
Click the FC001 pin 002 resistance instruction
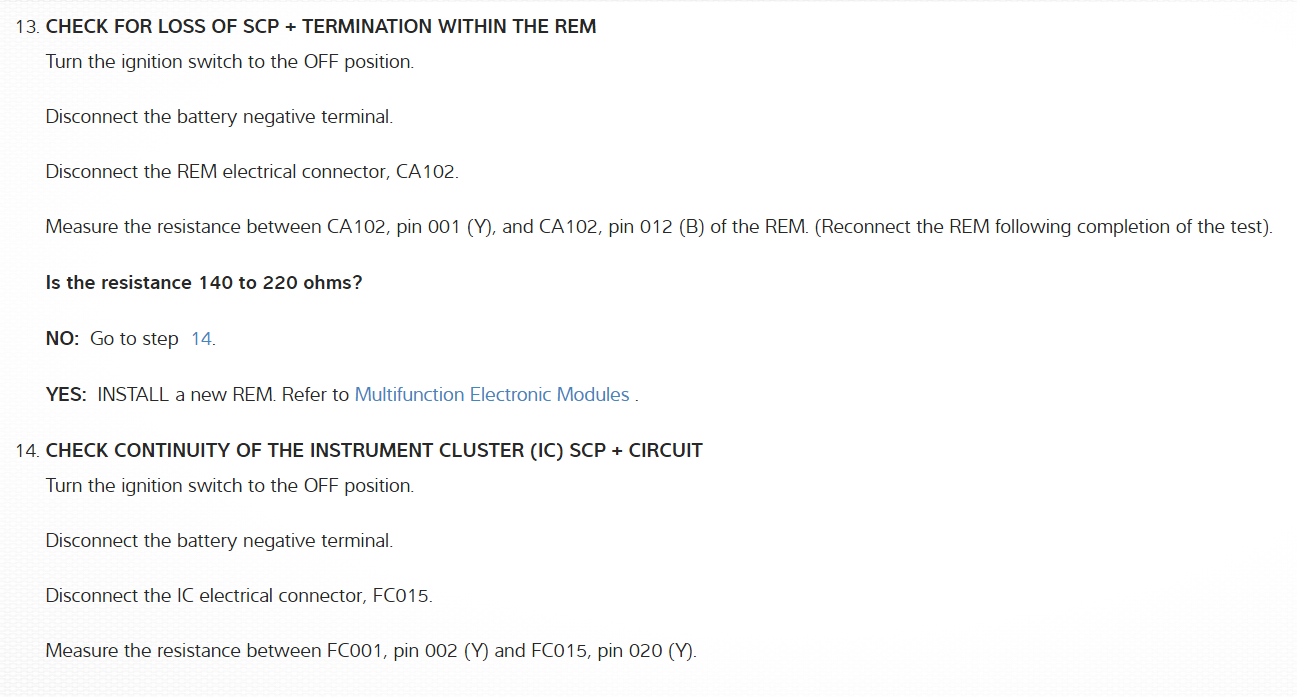(x=371, y=651)
